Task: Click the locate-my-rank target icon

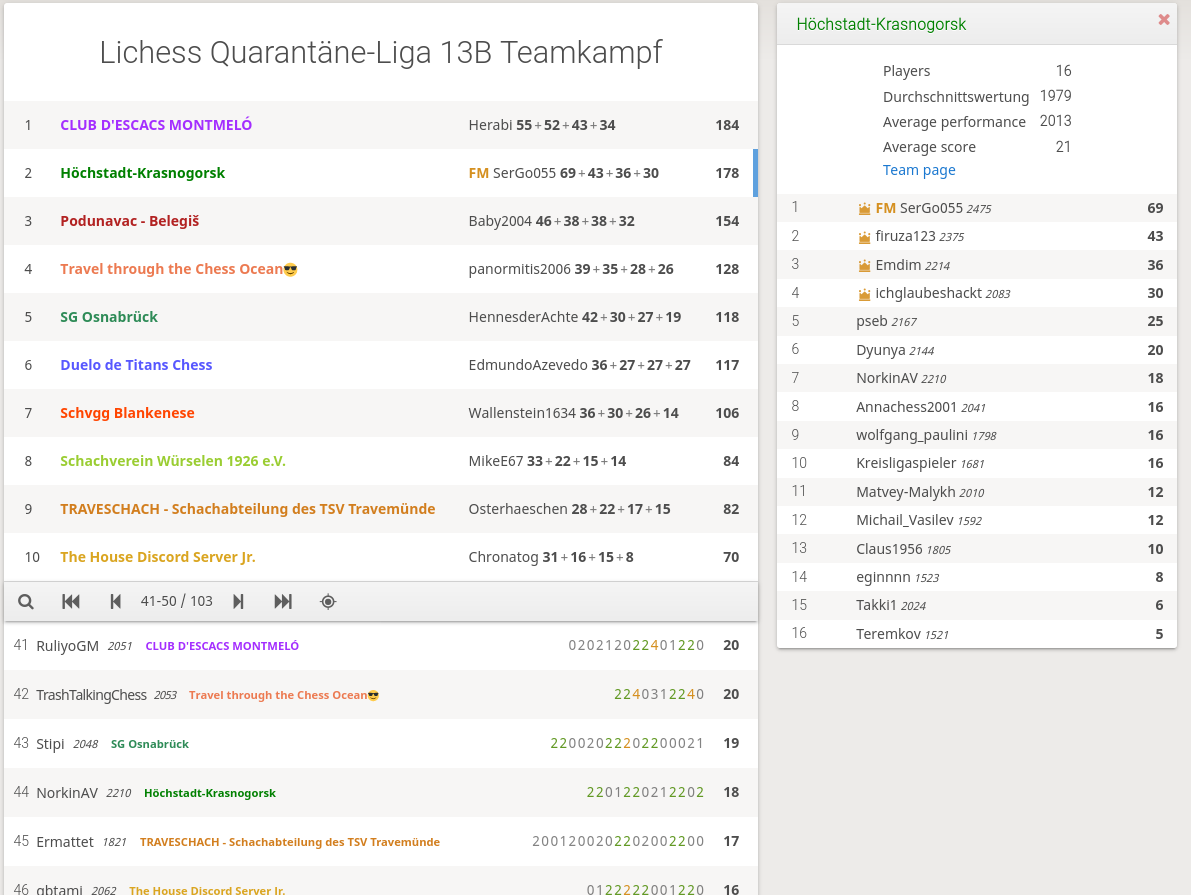Action: click(x=328, y=602)
